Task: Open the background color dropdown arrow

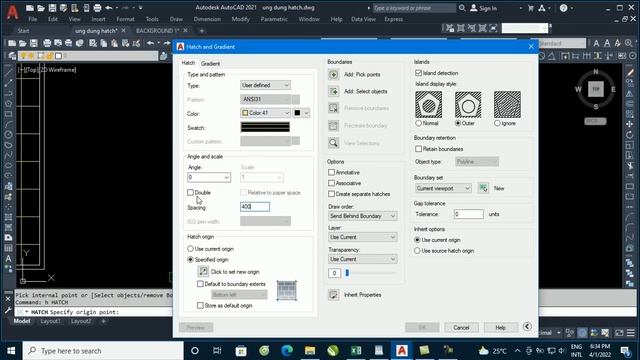Action: (x=306, y=113)
